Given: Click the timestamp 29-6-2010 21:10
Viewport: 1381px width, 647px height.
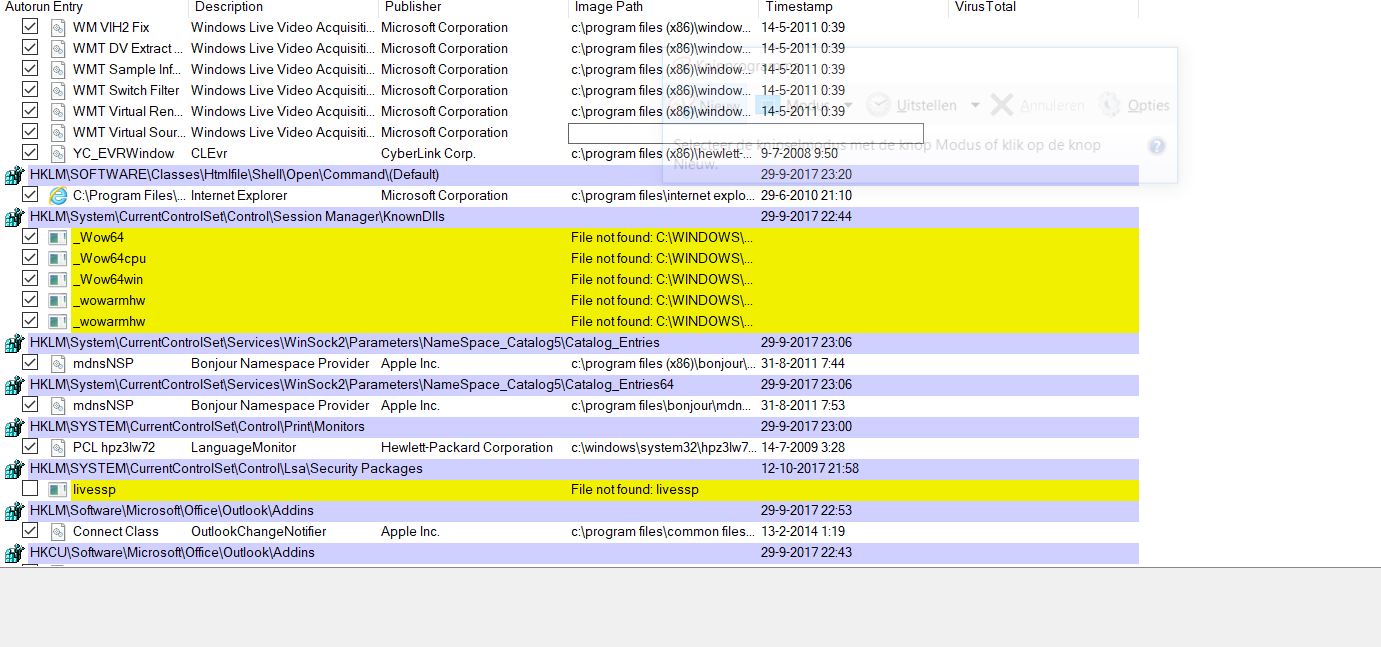Looking at the screenshot, I should [806, 195].
